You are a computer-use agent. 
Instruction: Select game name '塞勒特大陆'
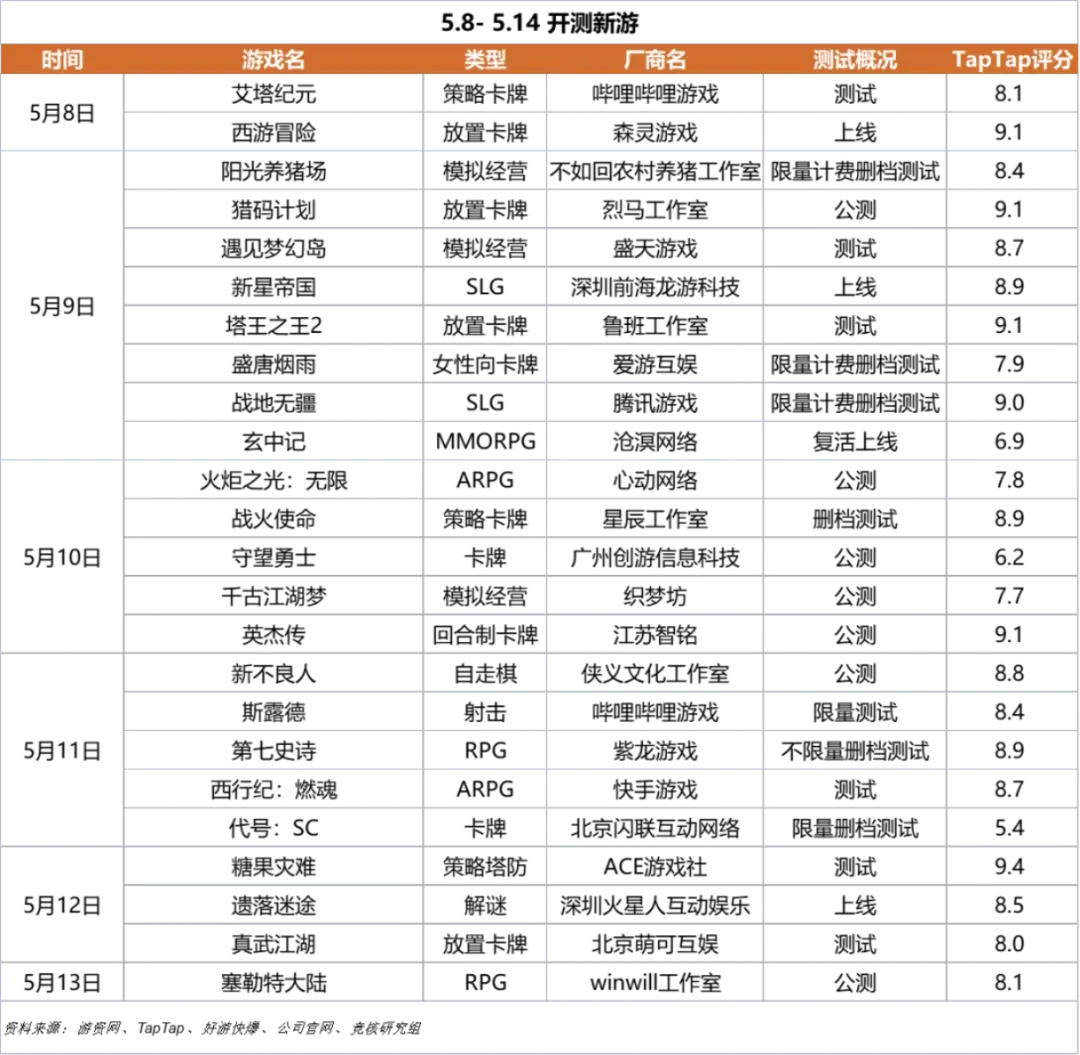[x=273, y=982]
